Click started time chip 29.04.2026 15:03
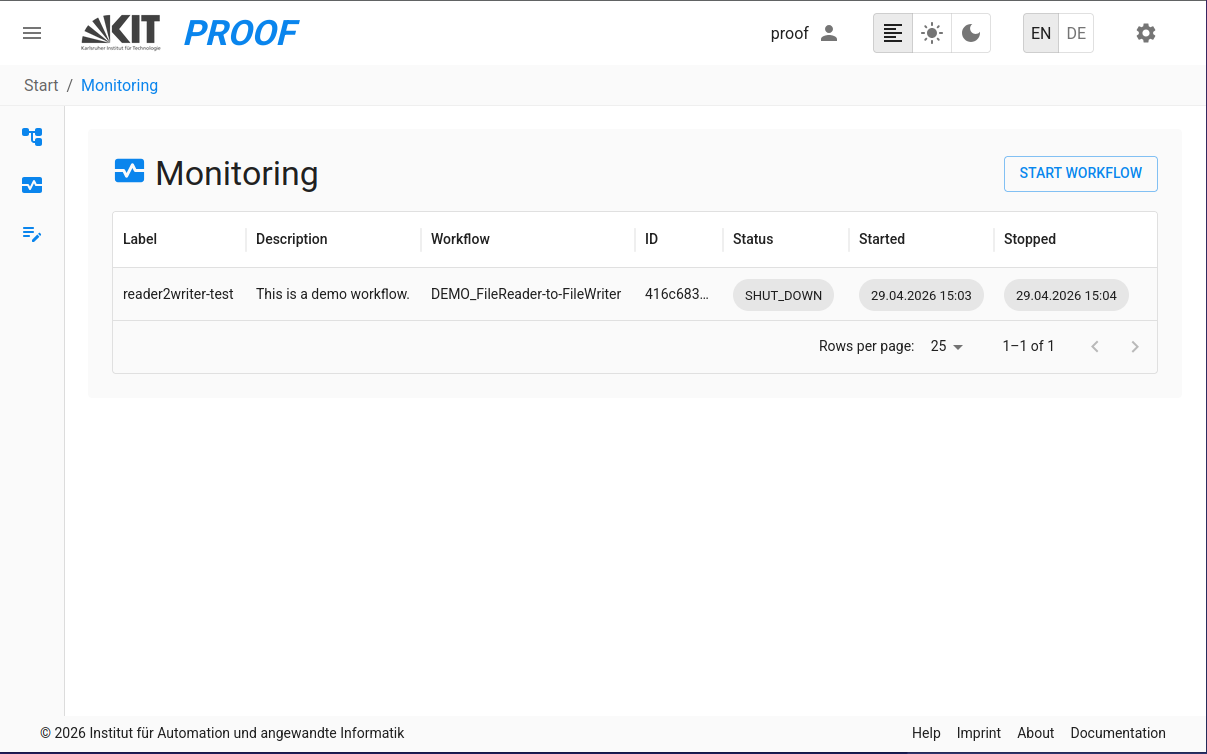The height and width of the screenshot is (754, 1207). pyautogui.click(x=921, y=295)
